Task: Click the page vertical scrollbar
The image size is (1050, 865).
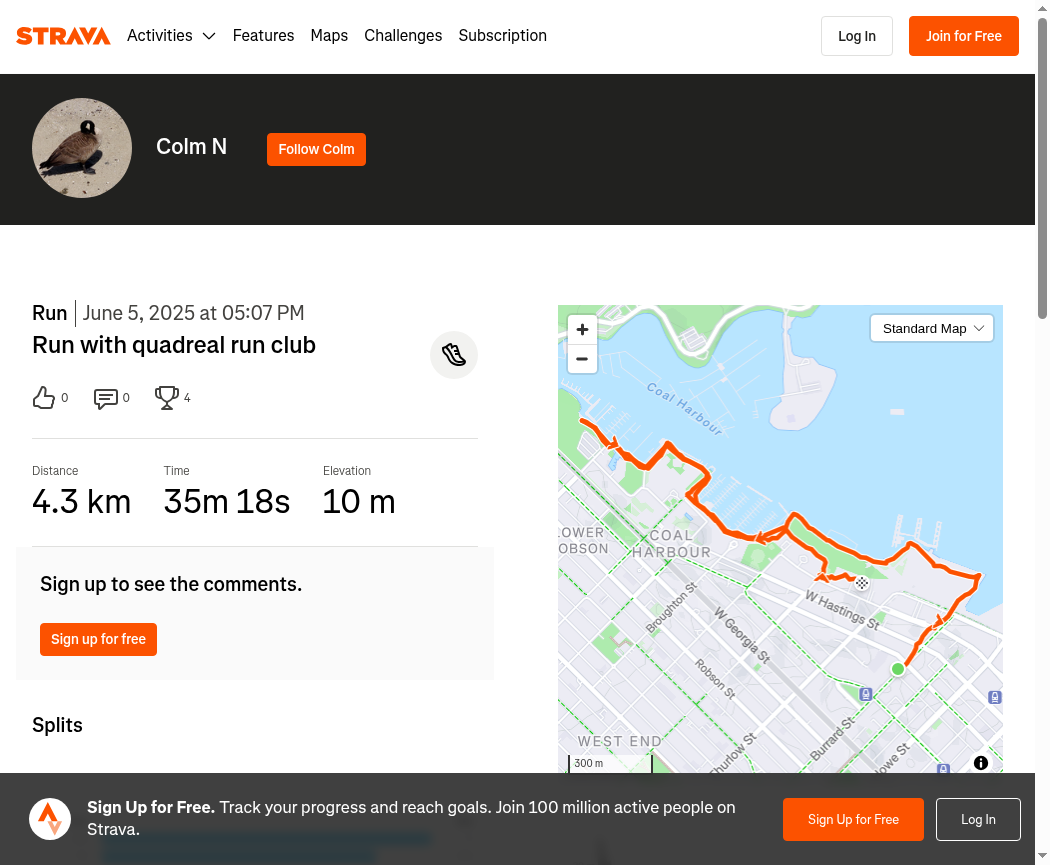Action: (x=1042, y=170)
